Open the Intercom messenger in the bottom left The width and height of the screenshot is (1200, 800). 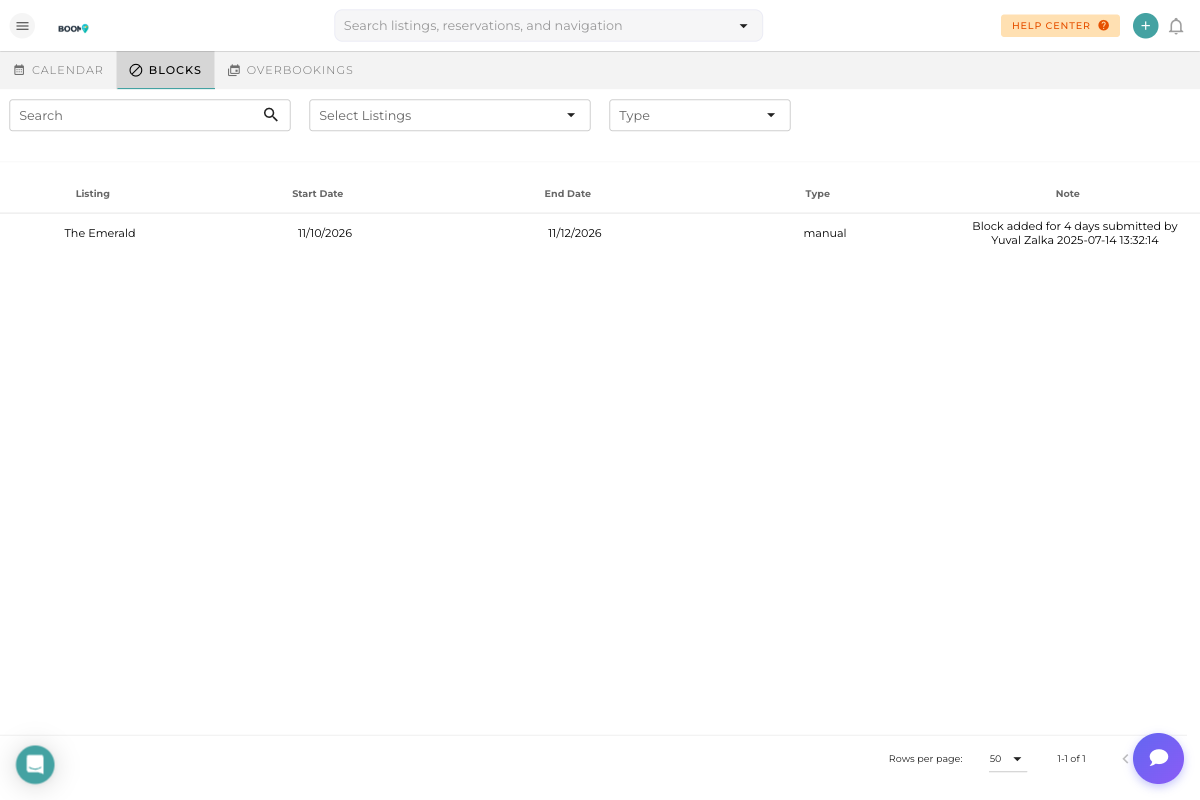tap(35, 764)
